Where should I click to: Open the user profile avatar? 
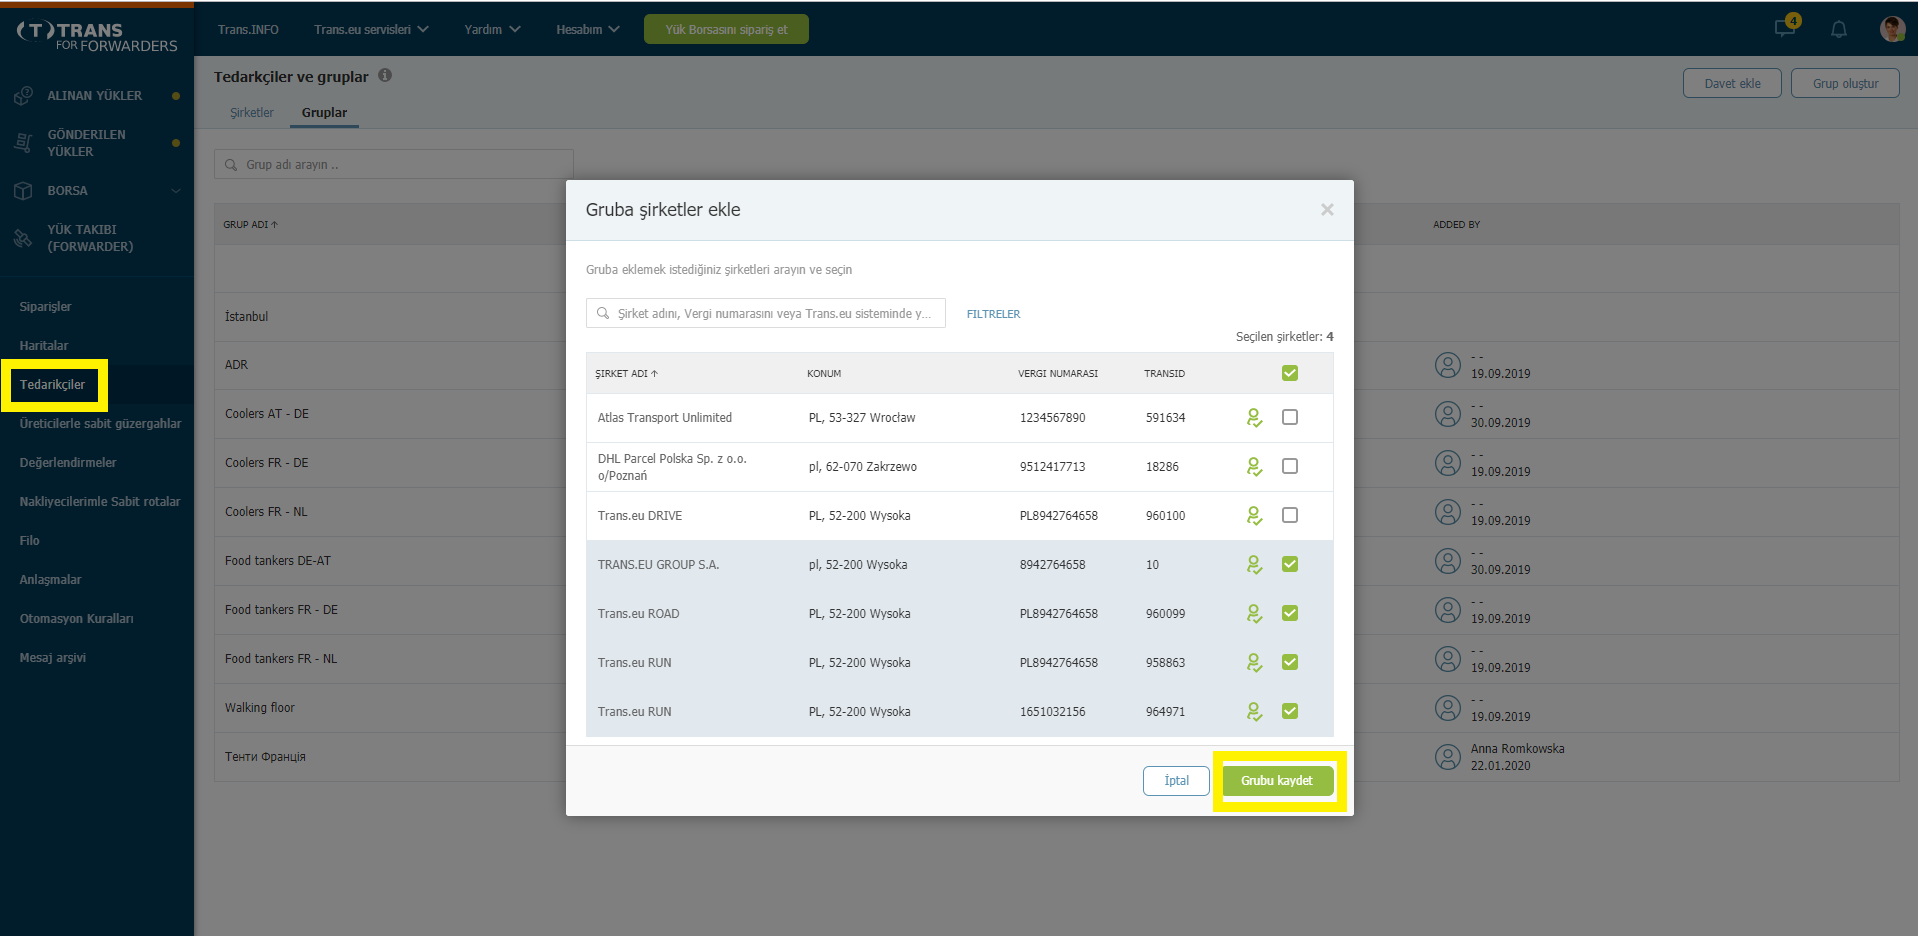pyautogui.click(x=1891, y=29)
